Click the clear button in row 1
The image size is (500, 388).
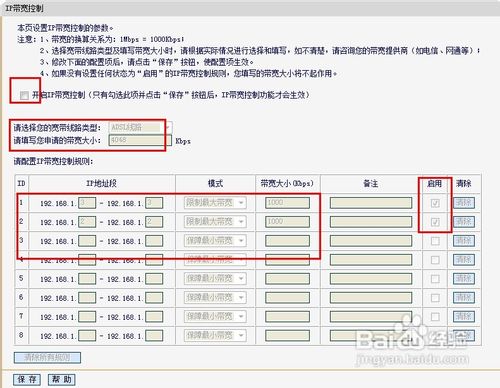tap(464, 203)
